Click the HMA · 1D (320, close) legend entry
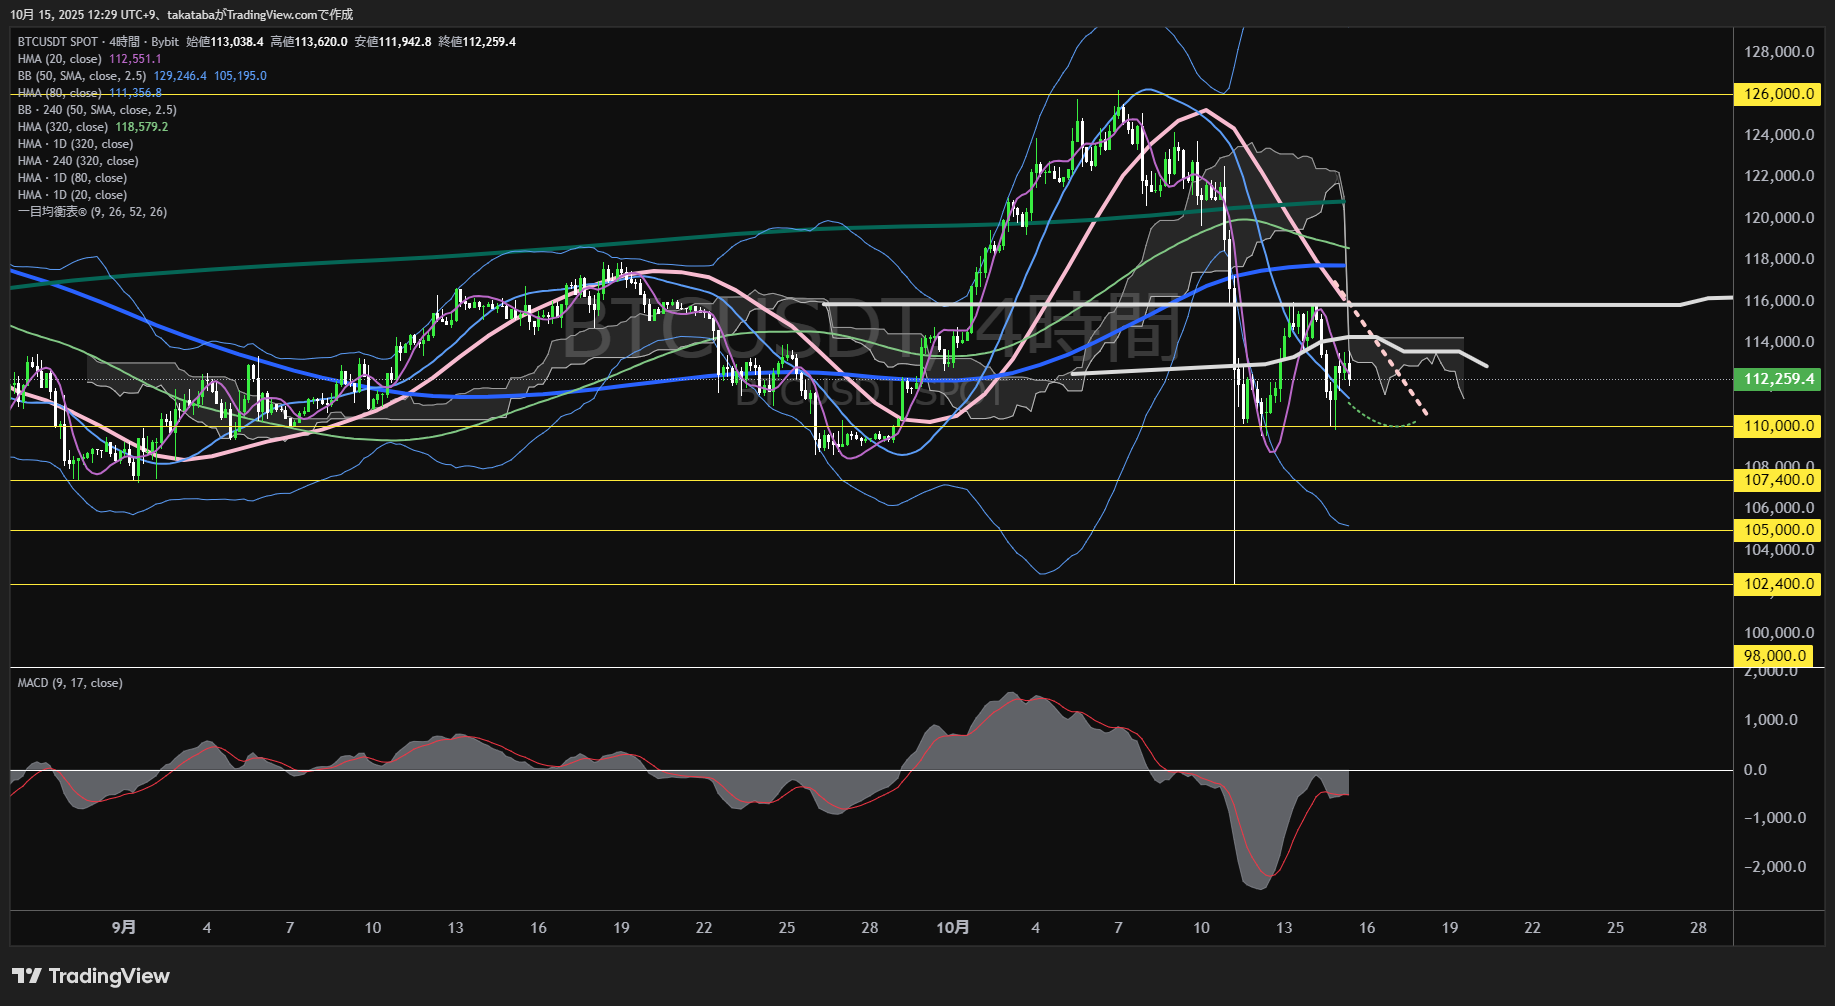The width and height of the screenshot is (1835, 1006). 75,144
